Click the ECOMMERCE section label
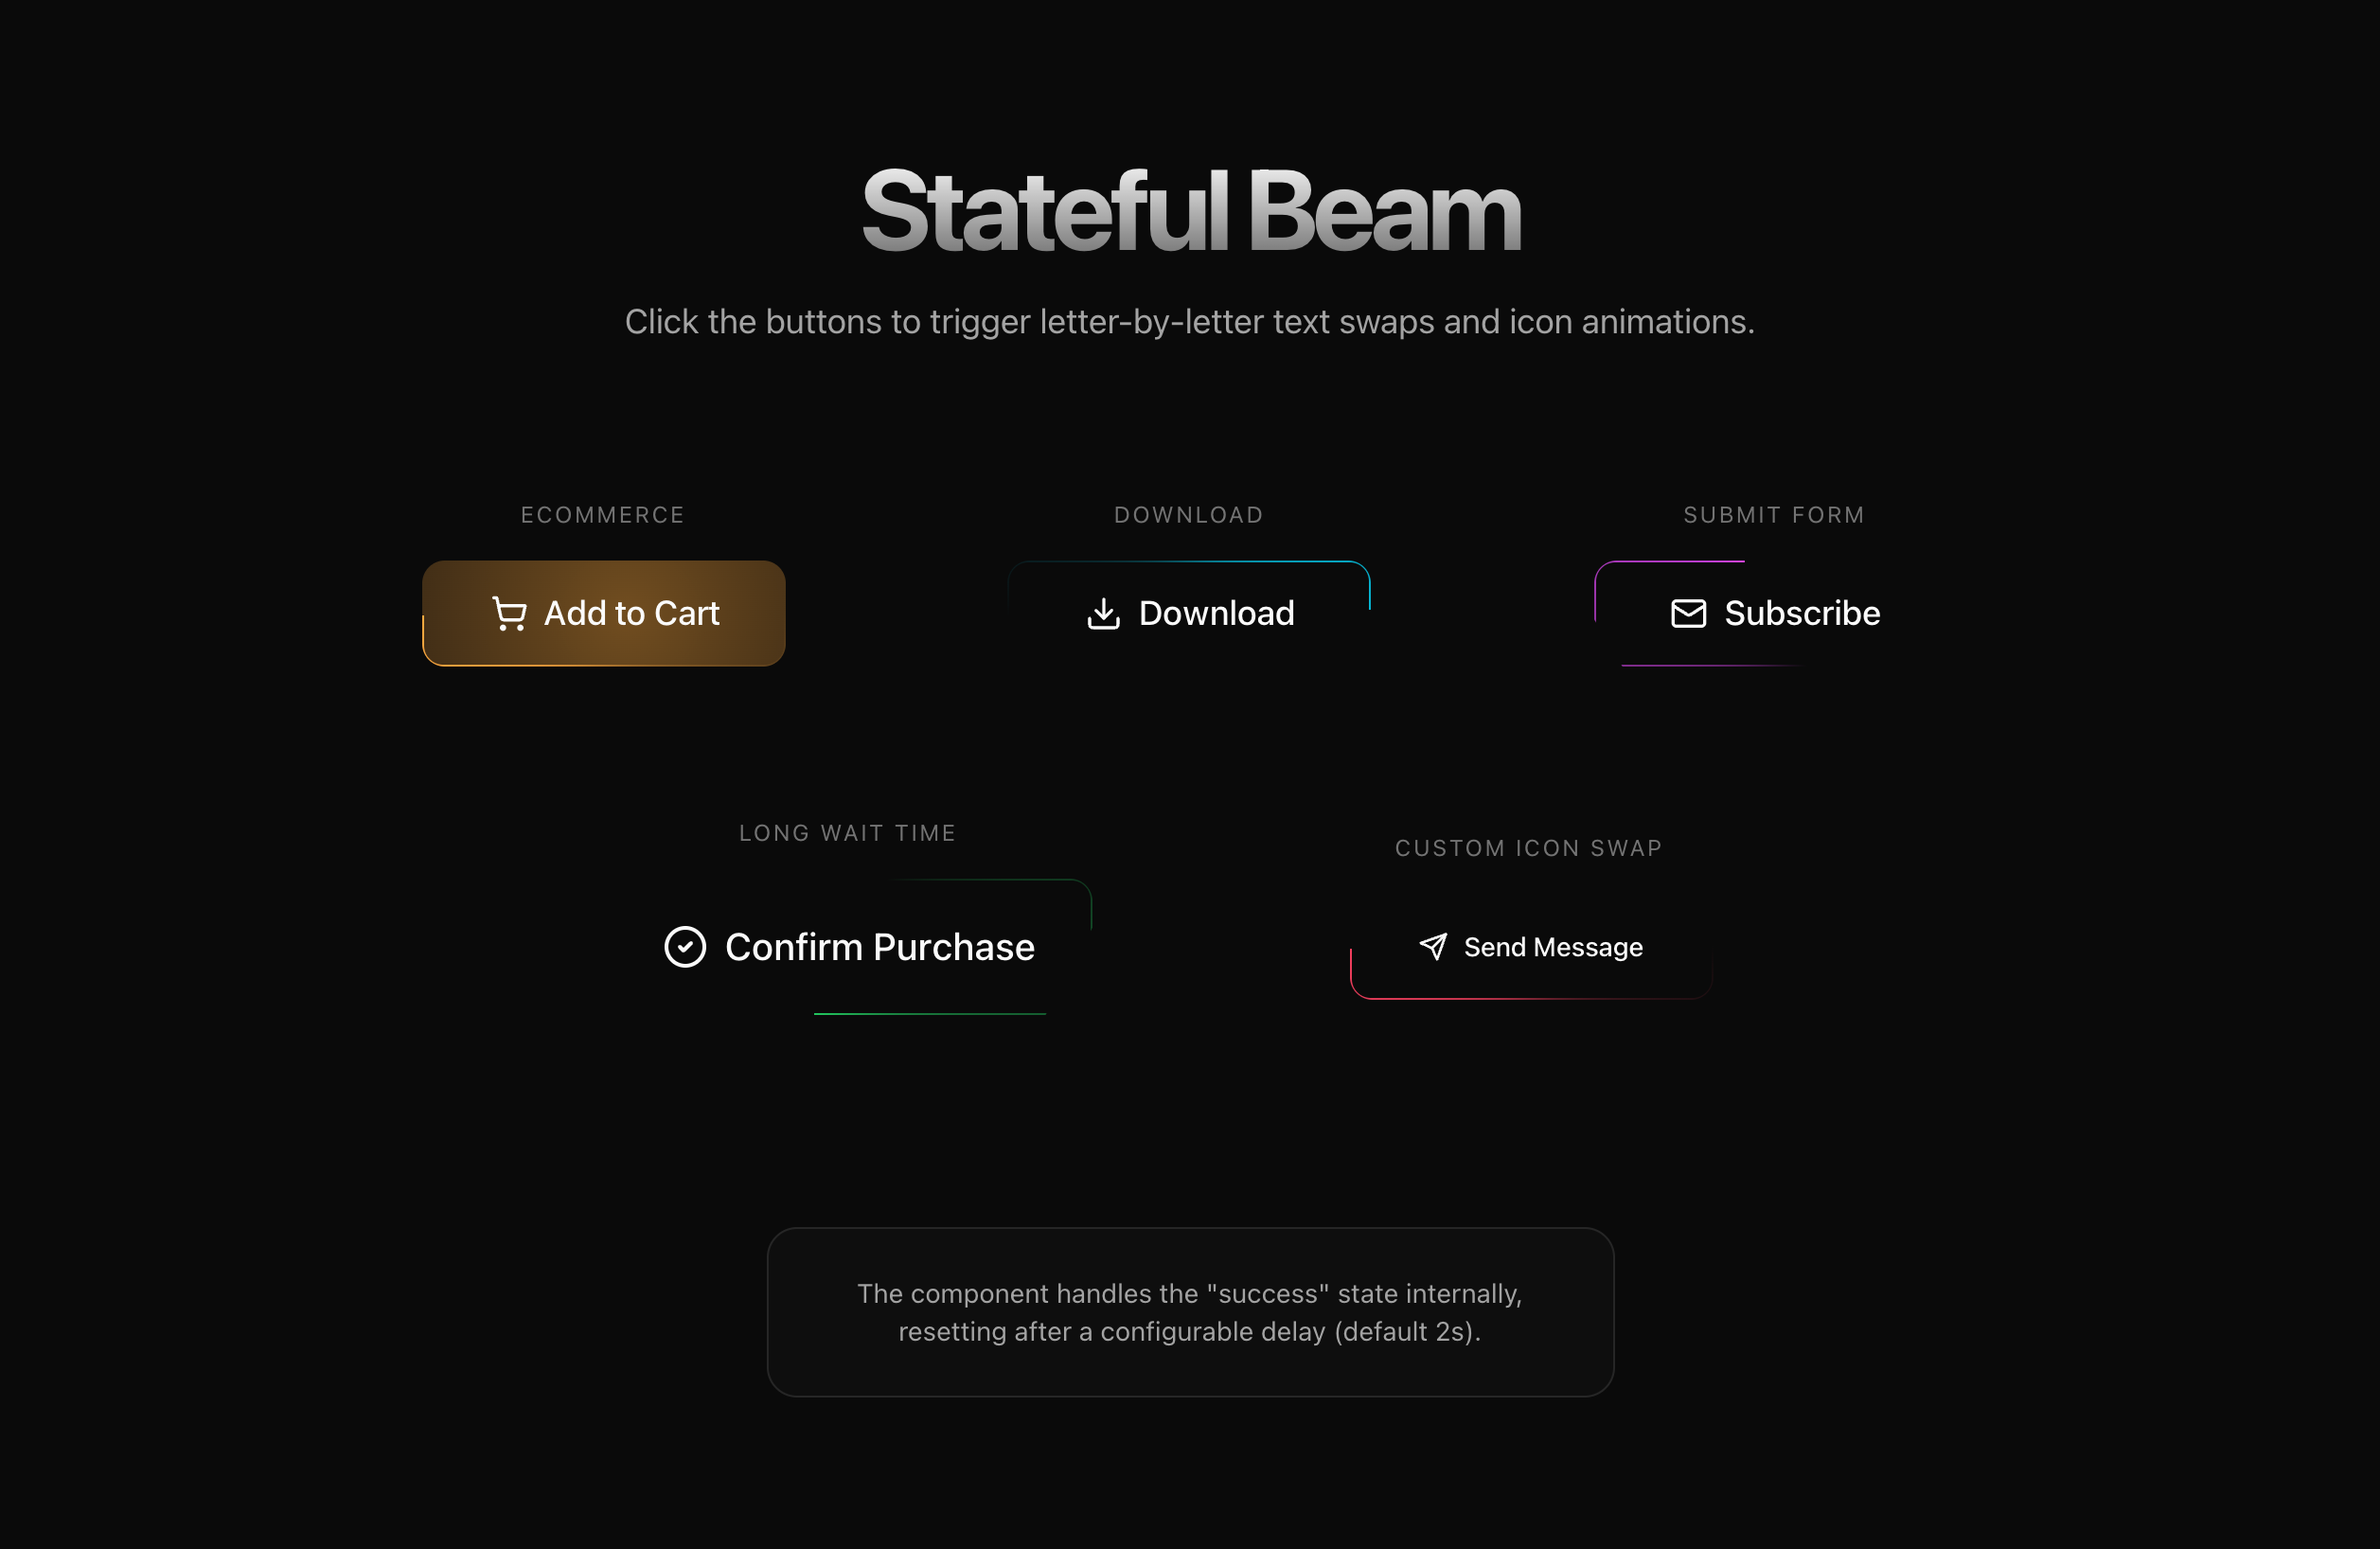2380x1549 pixels. [x=602, y=515]
